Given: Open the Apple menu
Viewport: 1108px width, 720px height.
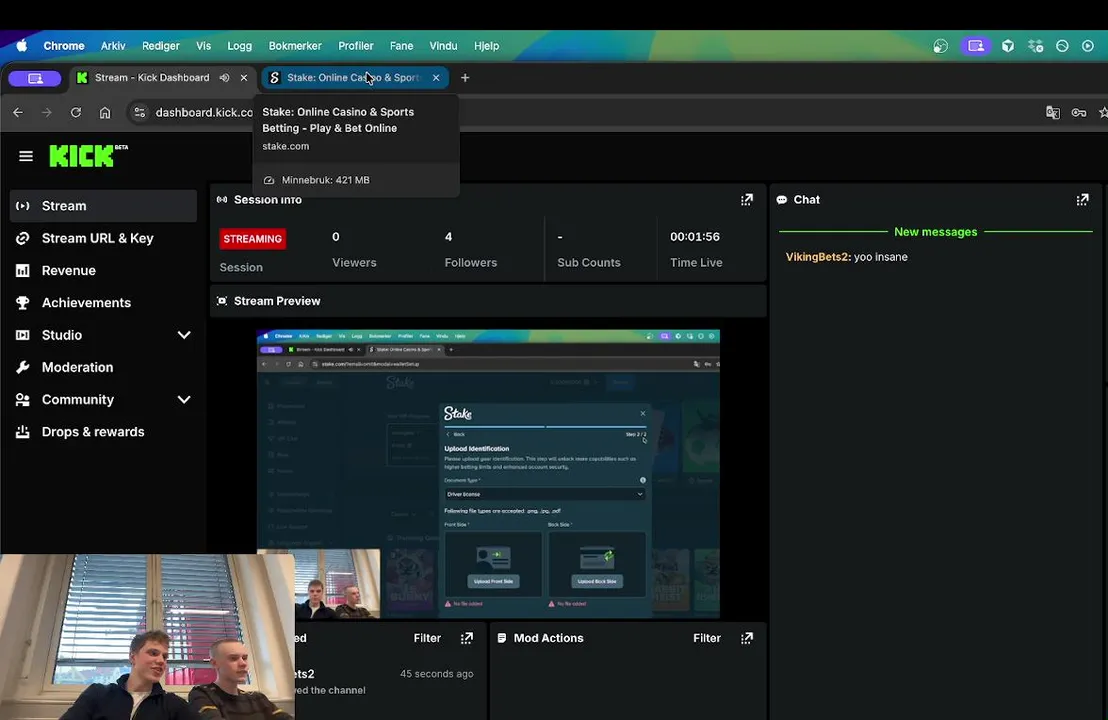Looking at the screenshot, I should tap(22, 46).
